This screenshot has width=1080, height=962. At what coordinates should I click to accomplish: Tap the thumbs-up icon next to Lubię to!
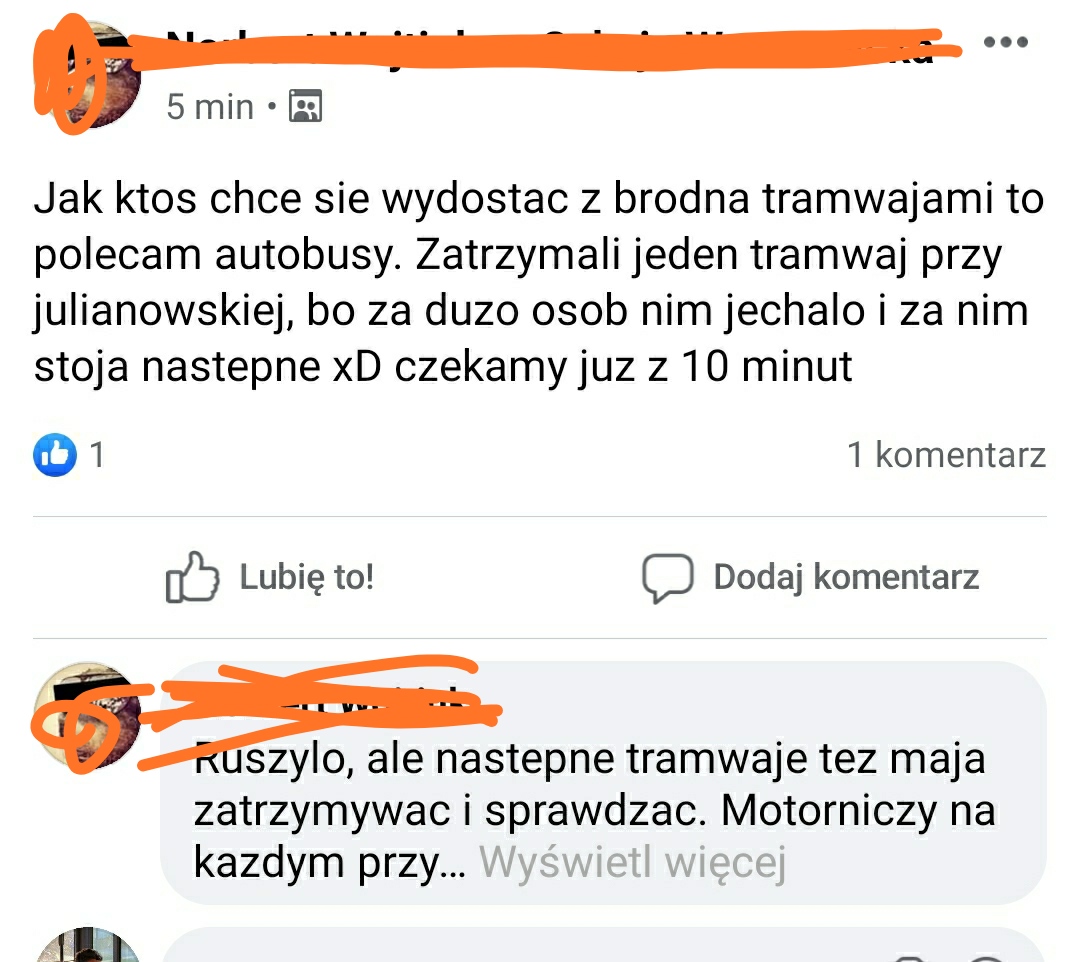coord(192,577)
